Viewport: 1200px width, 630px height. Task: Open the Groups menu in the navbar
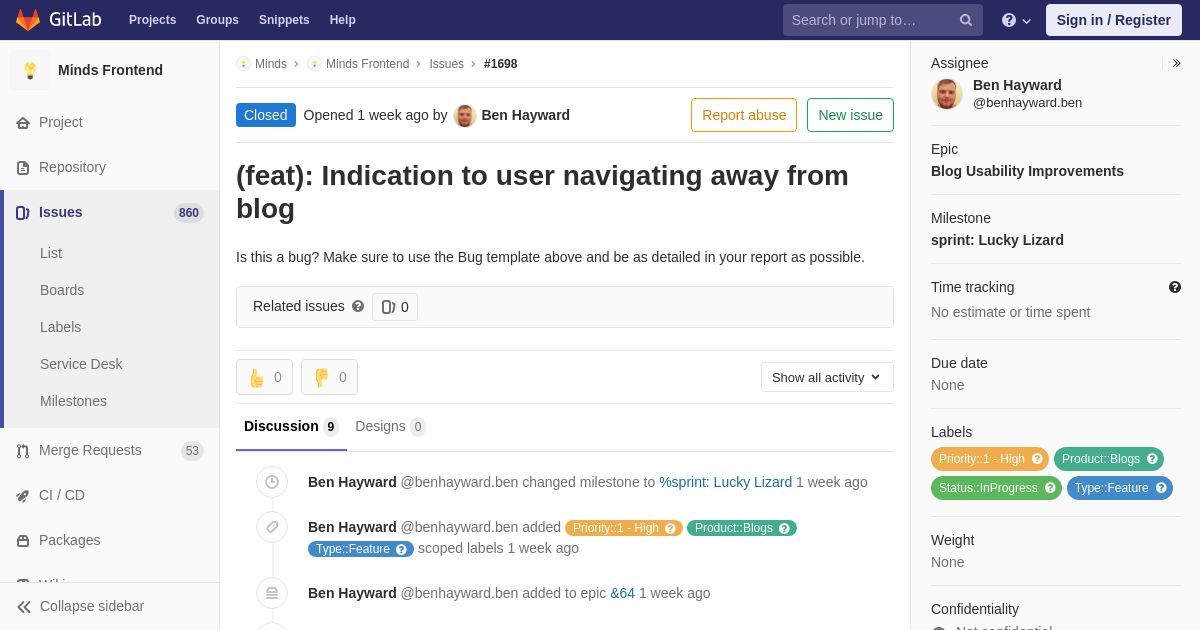click(x=217, y=20)
